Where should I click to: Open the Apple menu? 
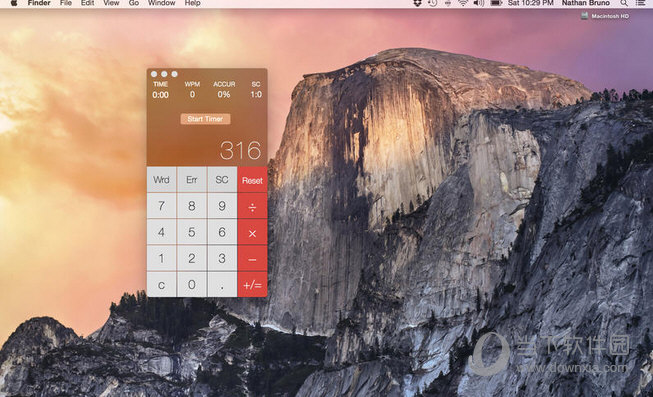coord(13,3)
